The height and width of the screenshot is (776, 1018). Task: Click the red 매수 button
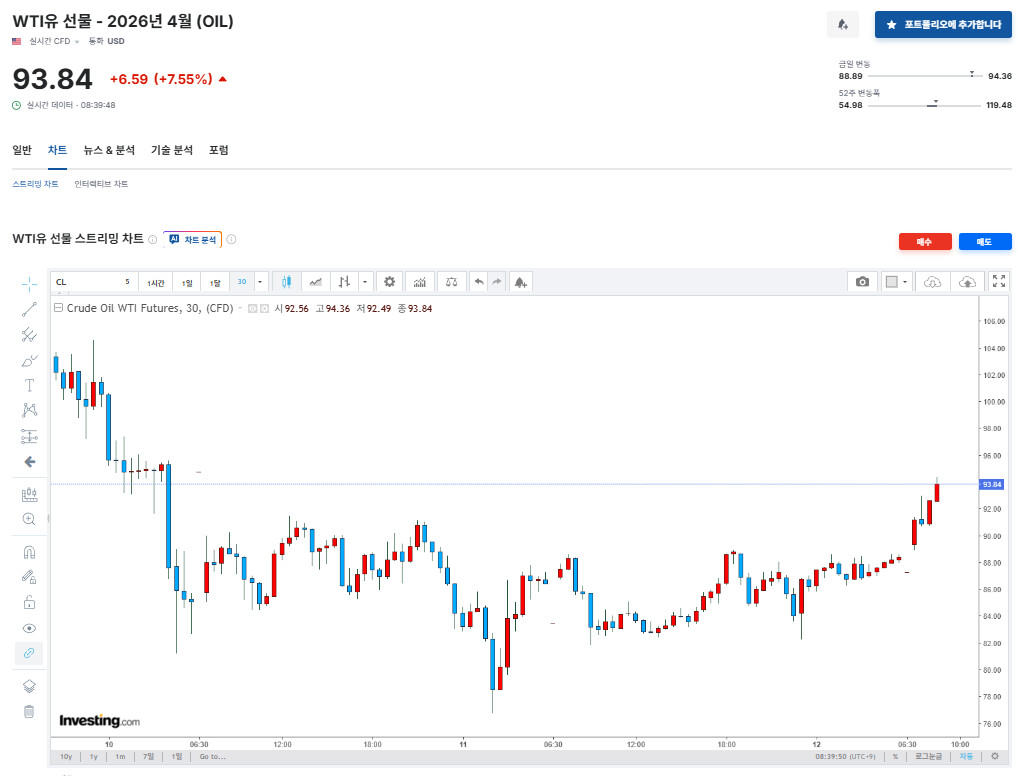tap(925, 241)
